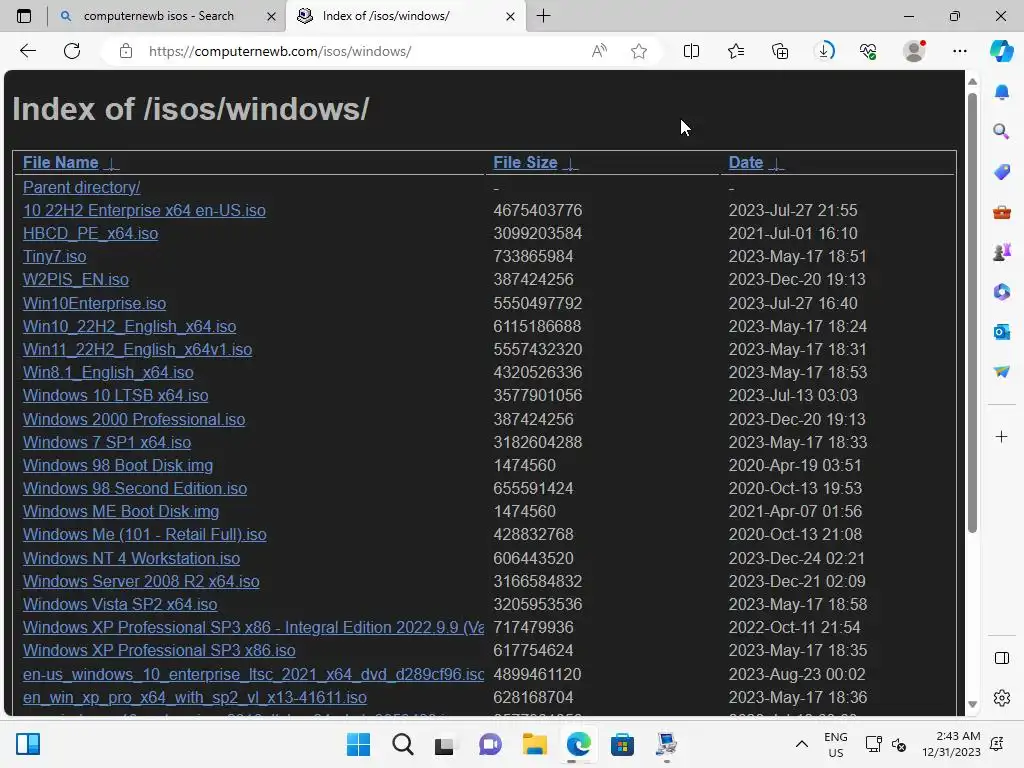Add page to favorites star icon
Image resolution: width=1024 pixels, height=768 pixels.
(x=639, y=51)
